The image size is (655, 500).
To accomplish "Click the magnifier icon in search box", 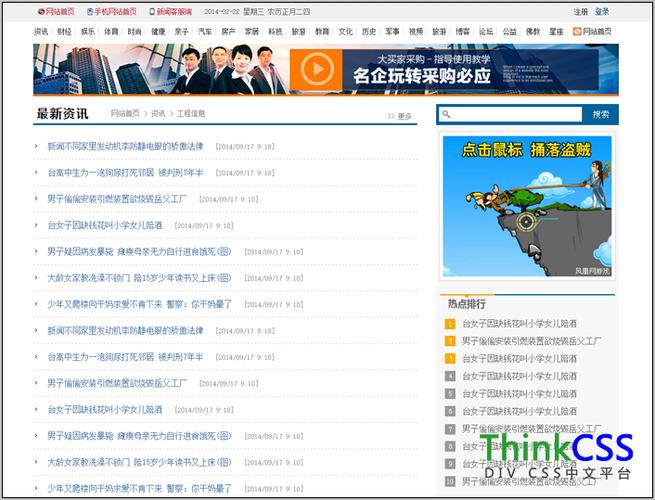I will 447,115.
